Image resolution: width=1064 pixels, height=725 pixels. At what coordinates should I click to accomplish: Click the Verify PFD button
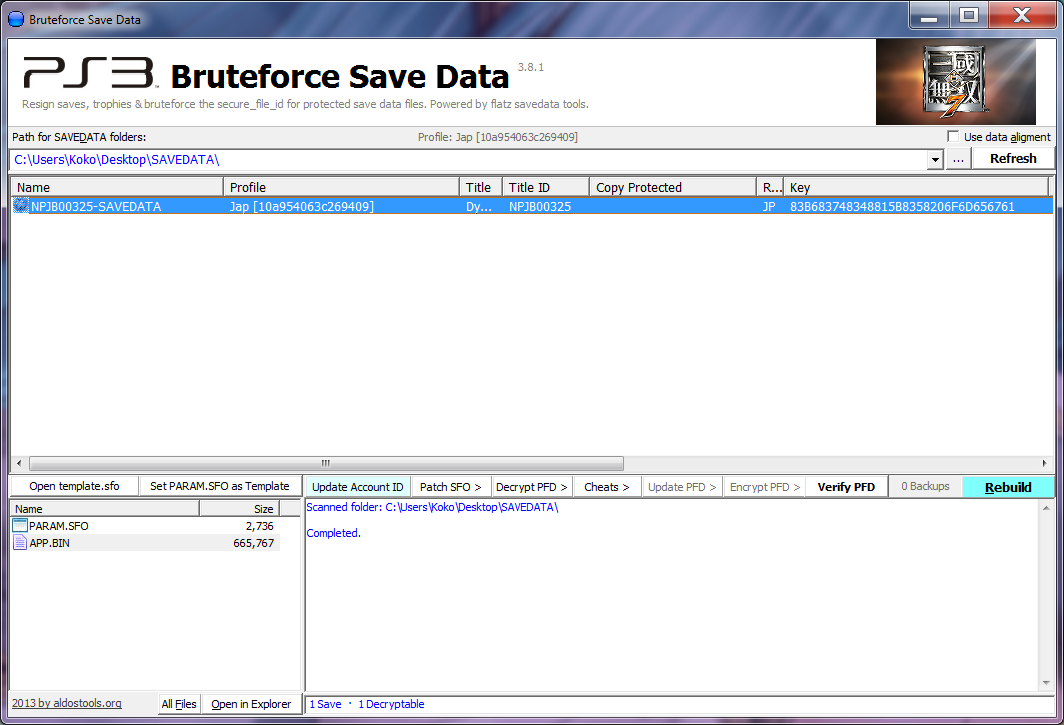click(x=846, y=487)
